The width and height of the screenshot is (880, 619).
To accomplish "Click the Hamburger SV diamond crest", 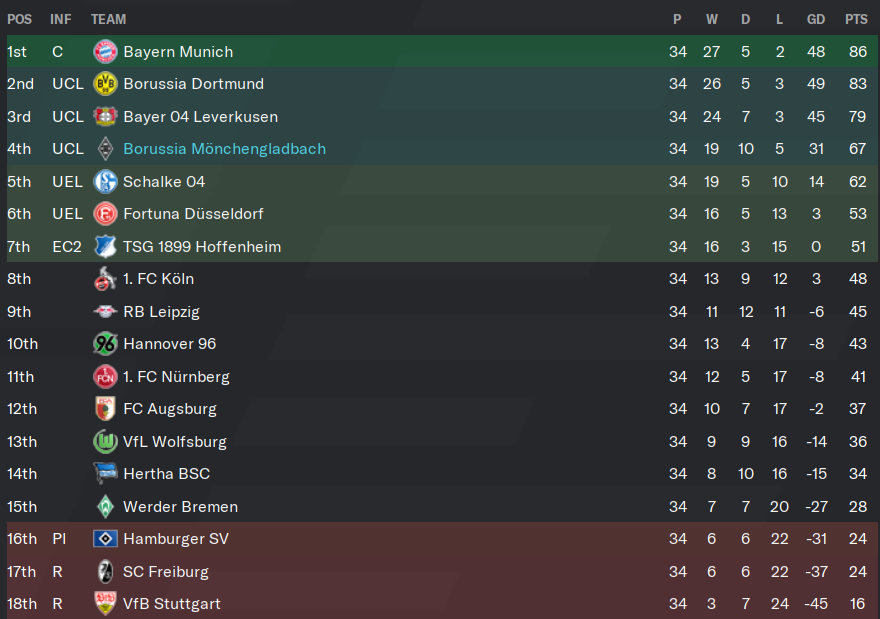I will [x=105, y=539].
